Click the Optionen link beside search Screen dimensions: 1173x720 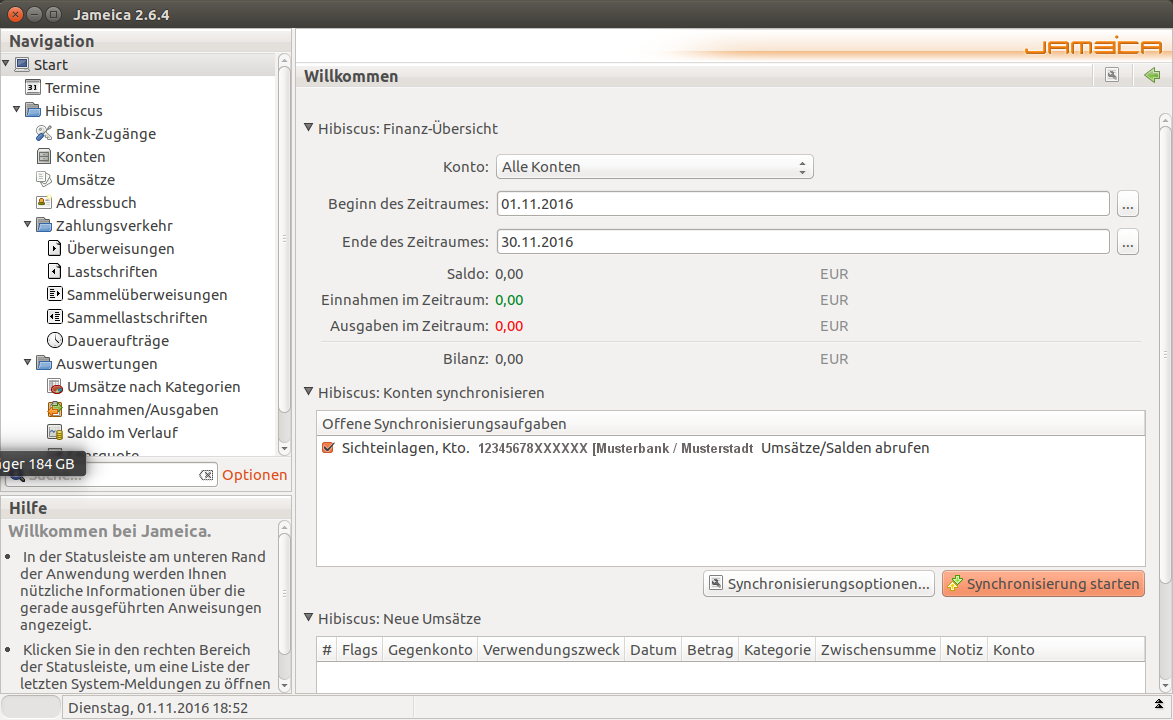(254, 475)
